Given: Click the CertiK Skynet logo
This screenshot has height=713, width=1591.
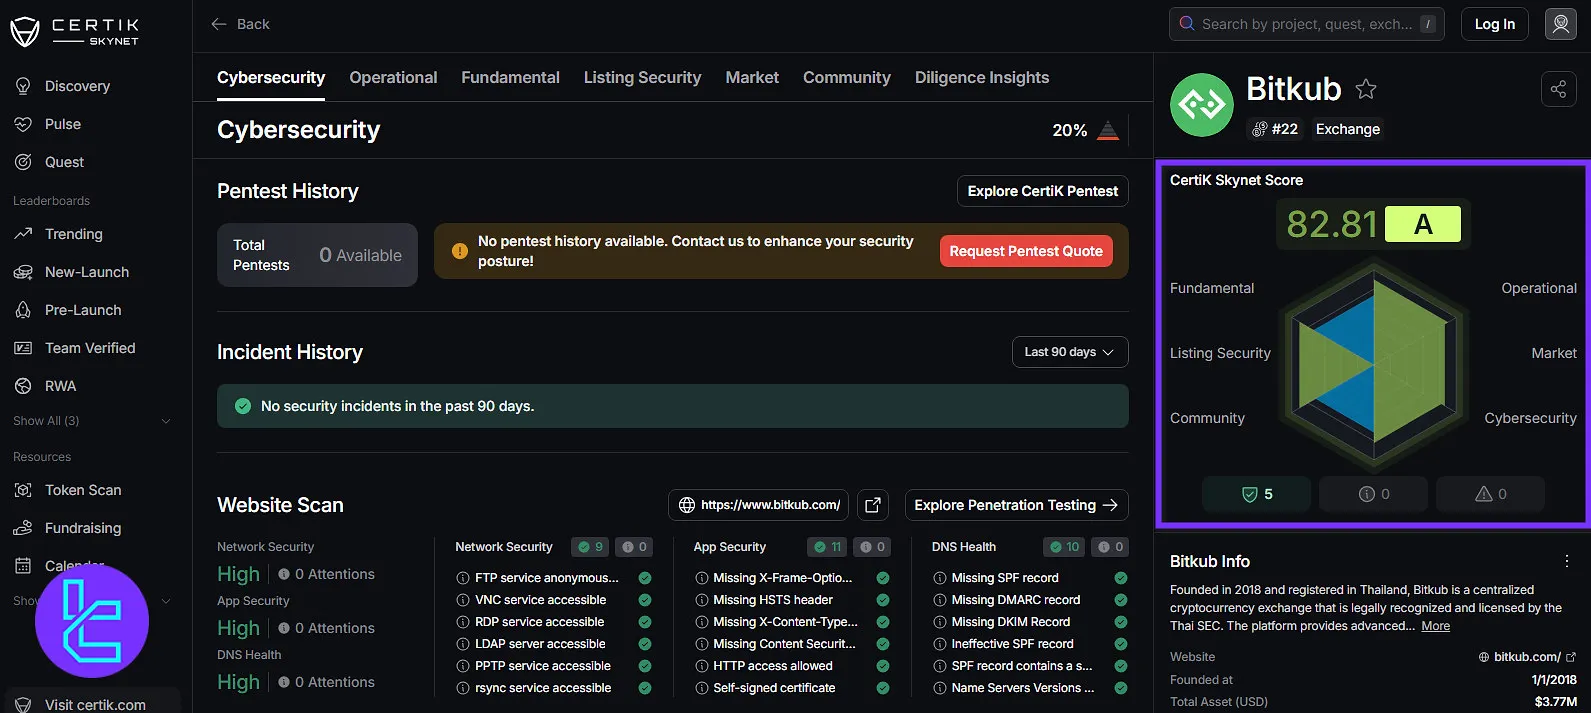Looking at the screenshot, I should coord(75,31).
